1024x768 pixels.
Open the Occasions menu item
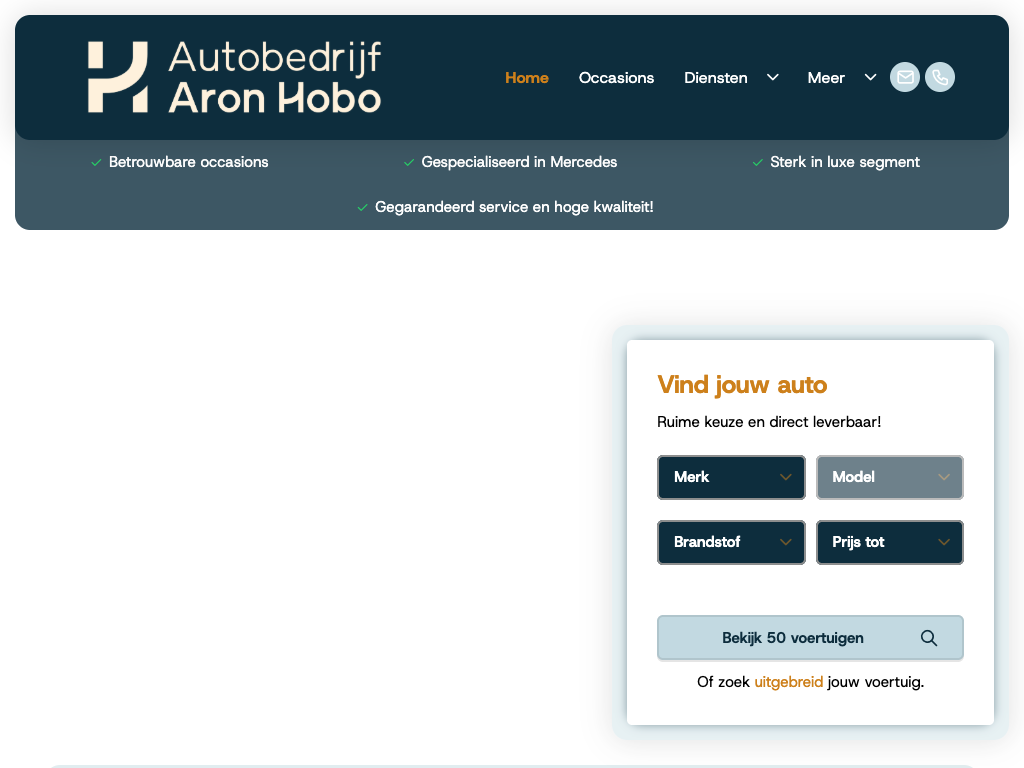click(616, 78)
